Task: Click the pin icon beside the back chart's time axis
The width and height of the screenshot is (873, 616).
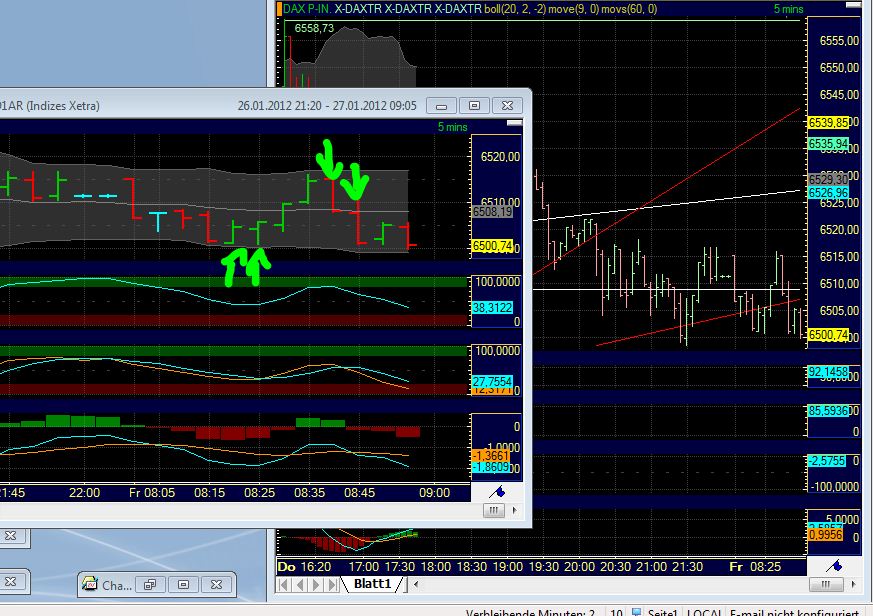Action: pyautogui.click(x=833, y=566)
